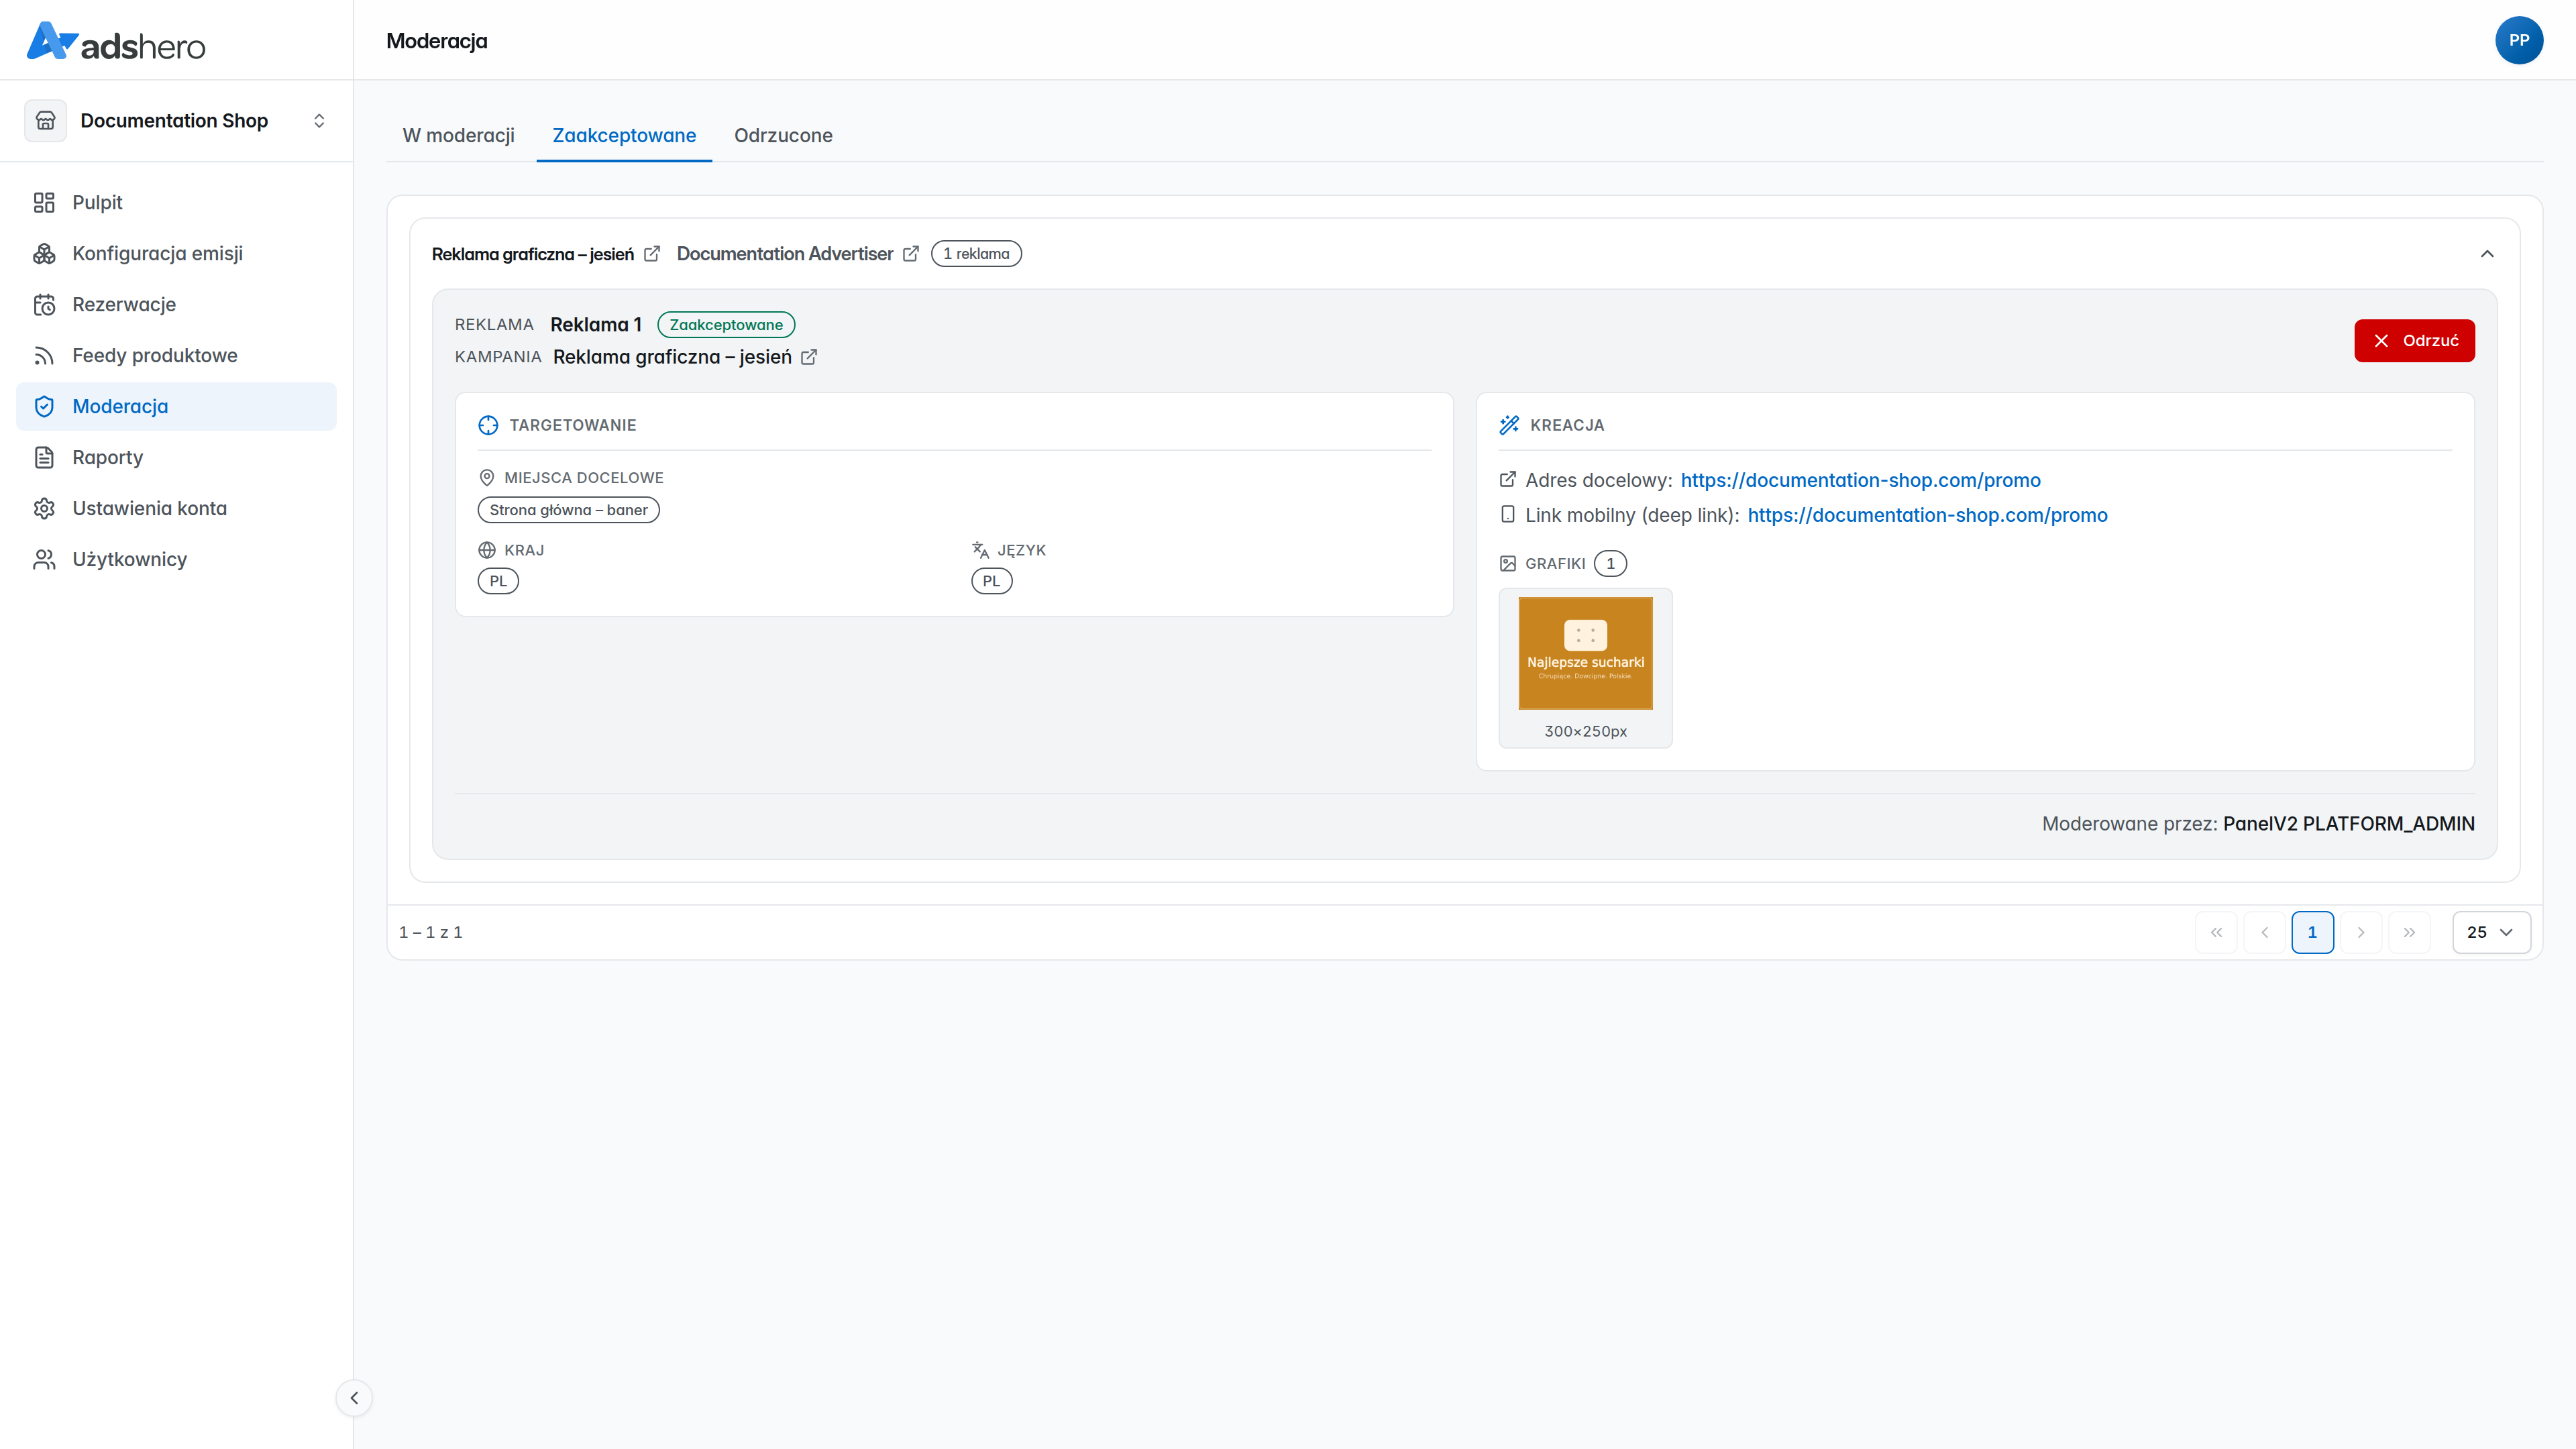This screenshot has width=2576, height=1449.
Task: Select page 1 in pagination
Action: (2312, 932)
